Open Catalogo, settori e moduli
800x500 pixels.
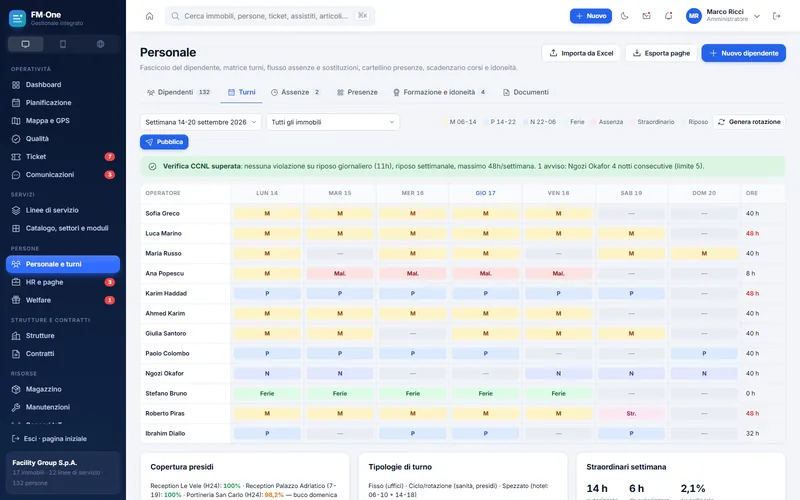click(63, 228)
